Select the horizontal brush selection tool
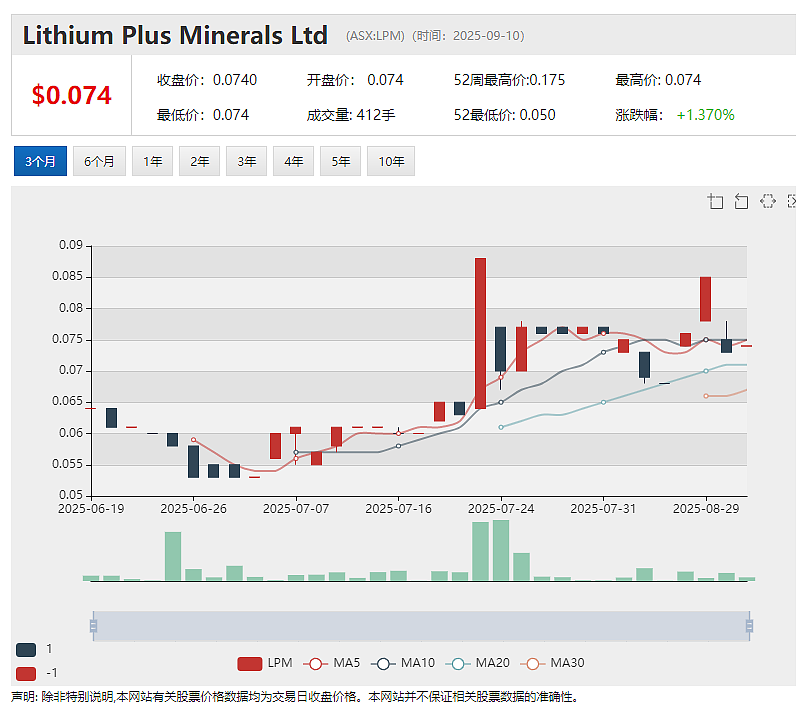 click(x=768, y=201)
